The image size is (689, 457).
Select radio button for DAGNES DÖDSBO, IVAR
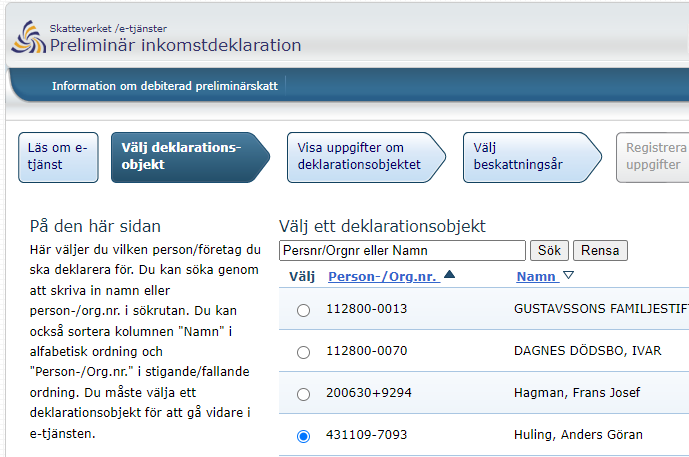303,352
